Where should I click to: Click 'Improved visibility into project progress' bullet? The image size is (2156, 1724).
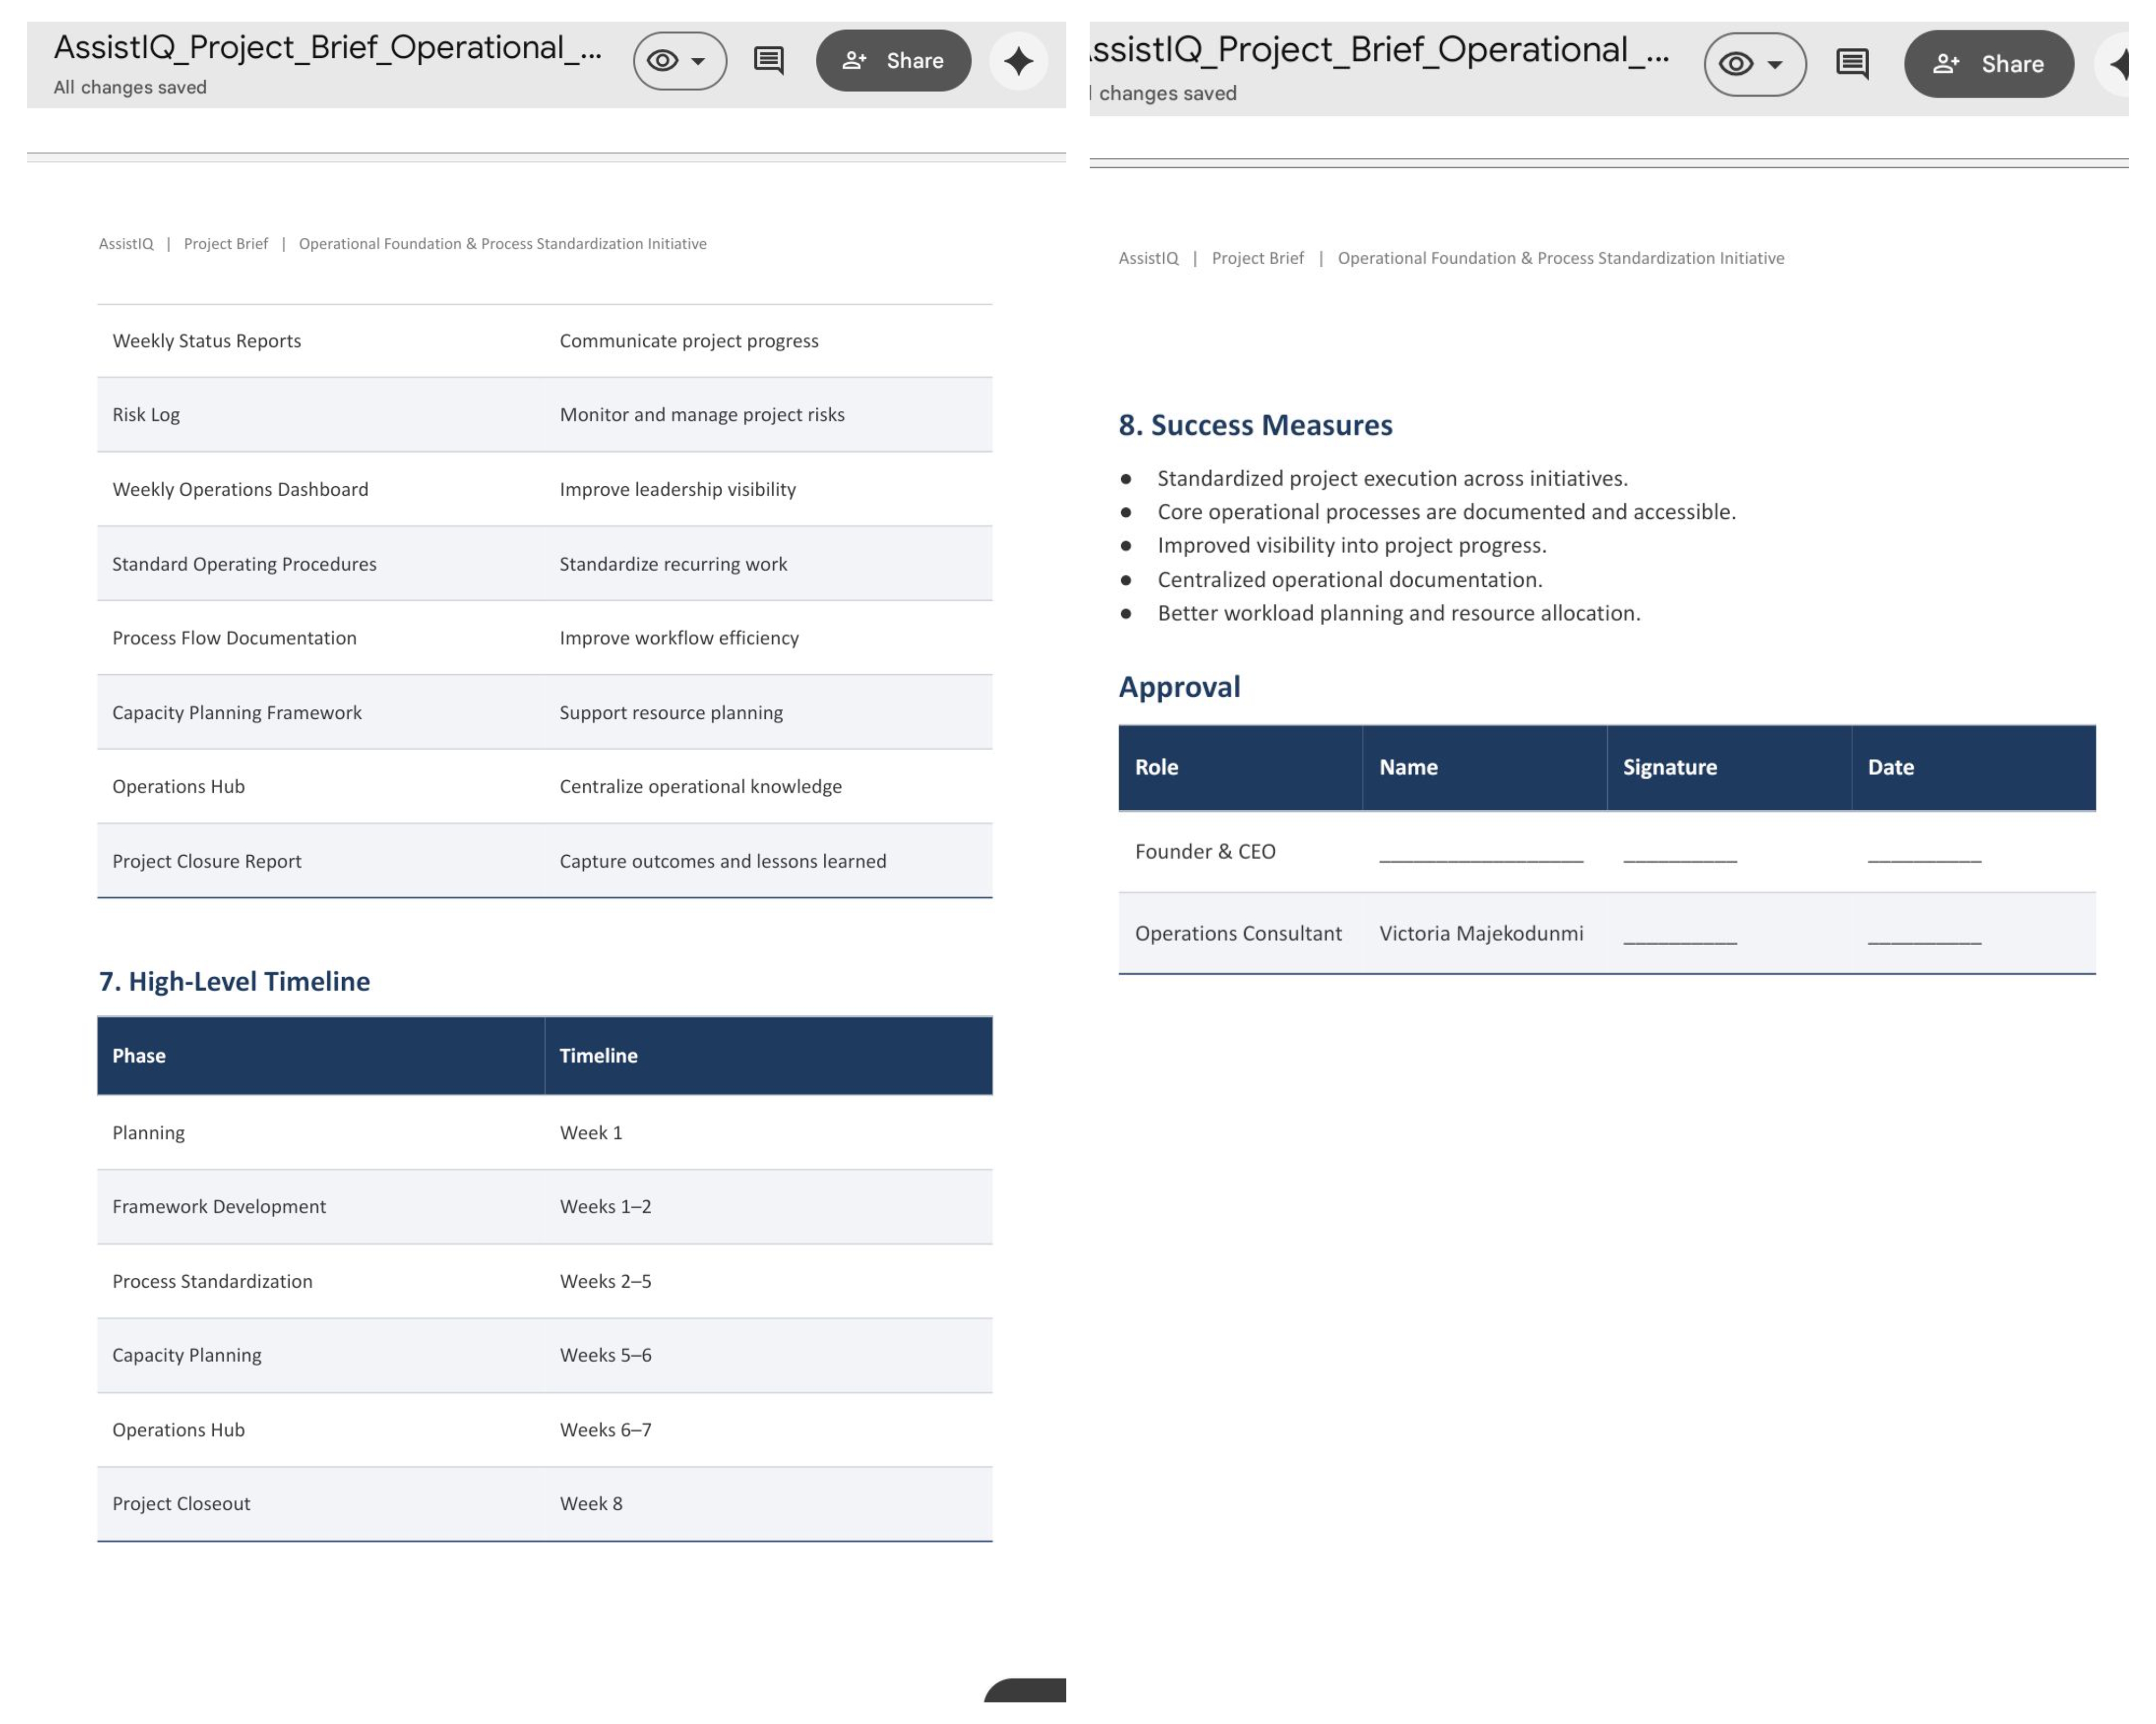coord(1351,546)
